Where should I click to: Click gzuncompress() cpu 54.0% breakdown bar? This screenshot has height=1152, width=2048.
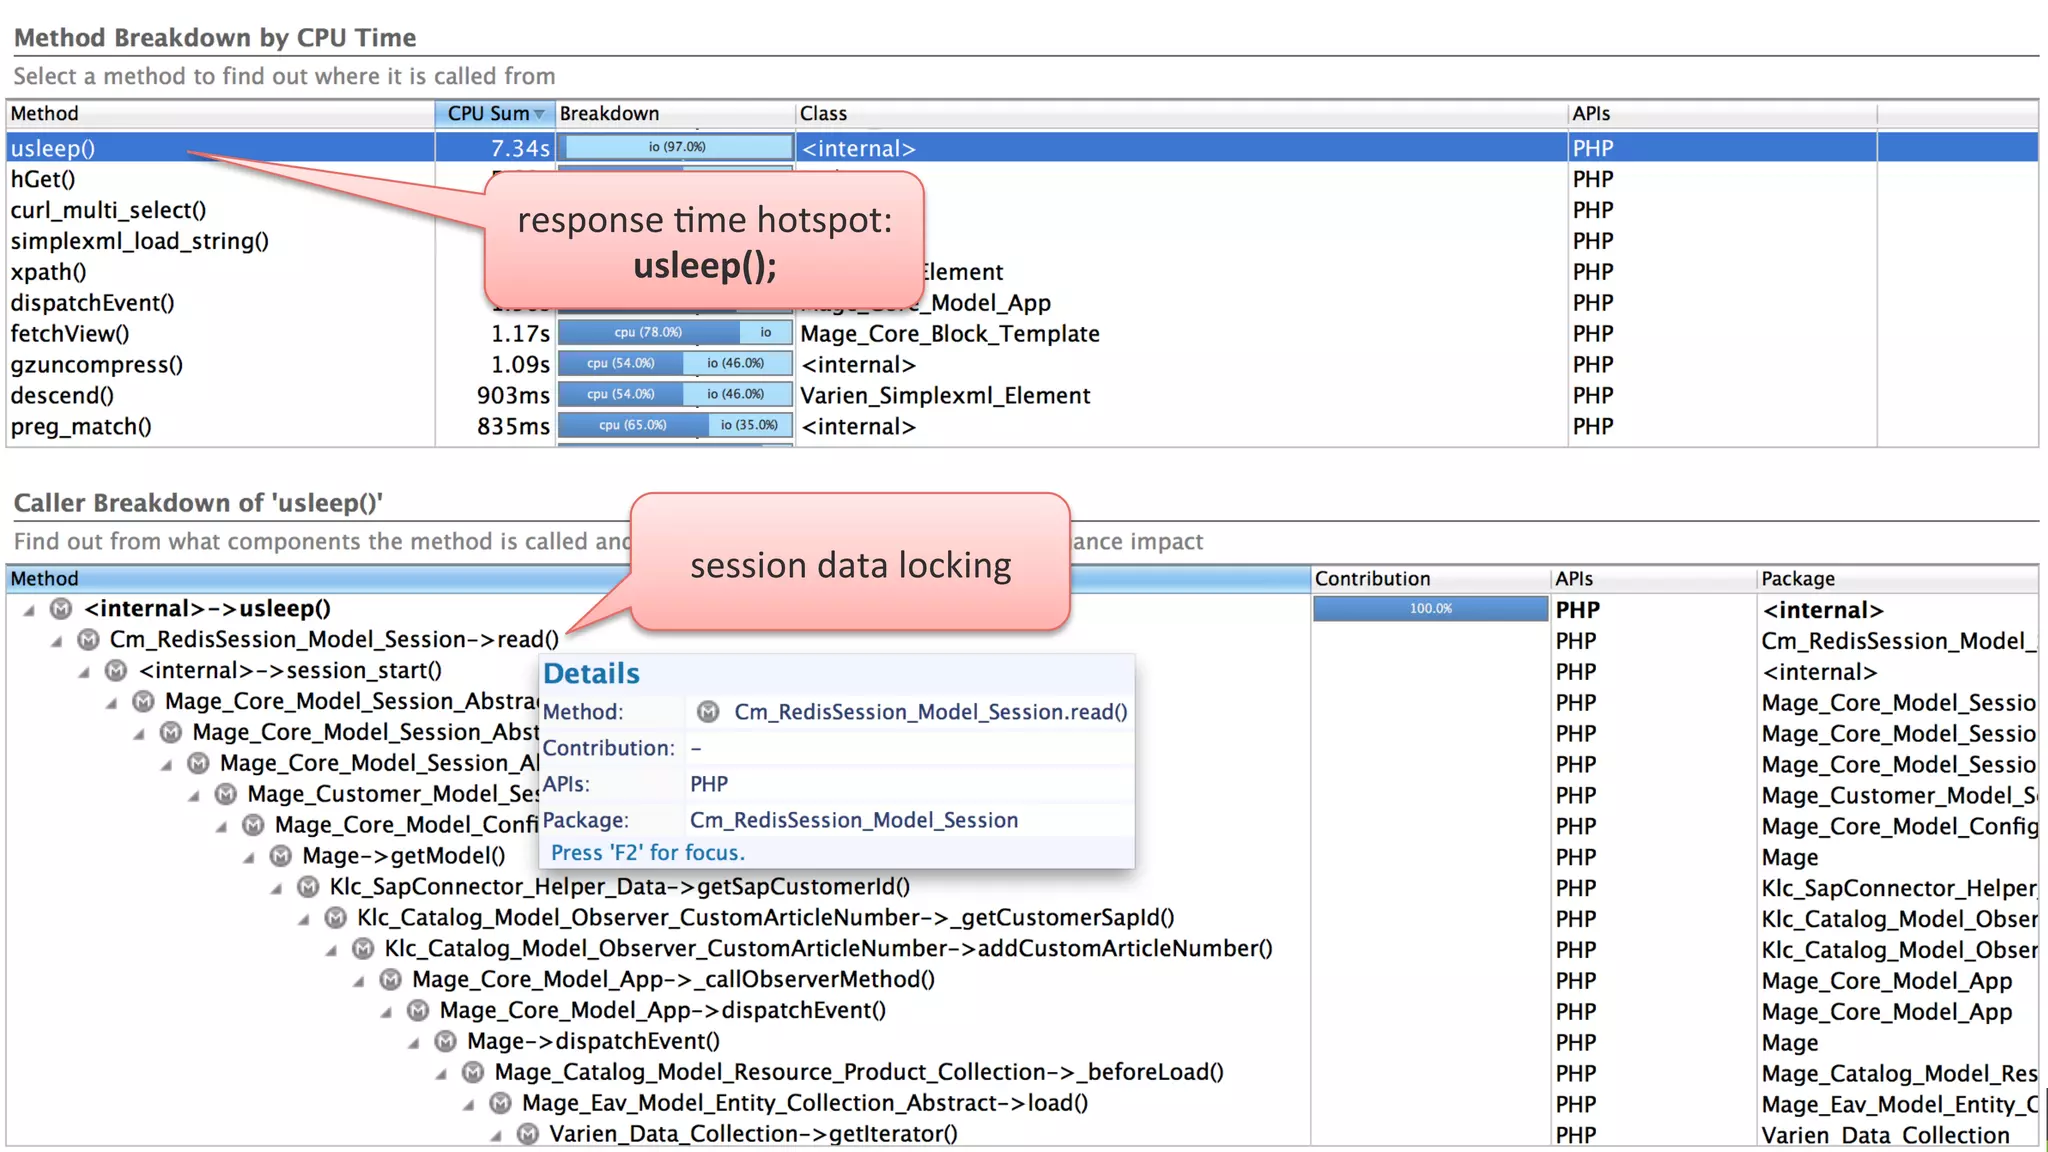point(620,364)
